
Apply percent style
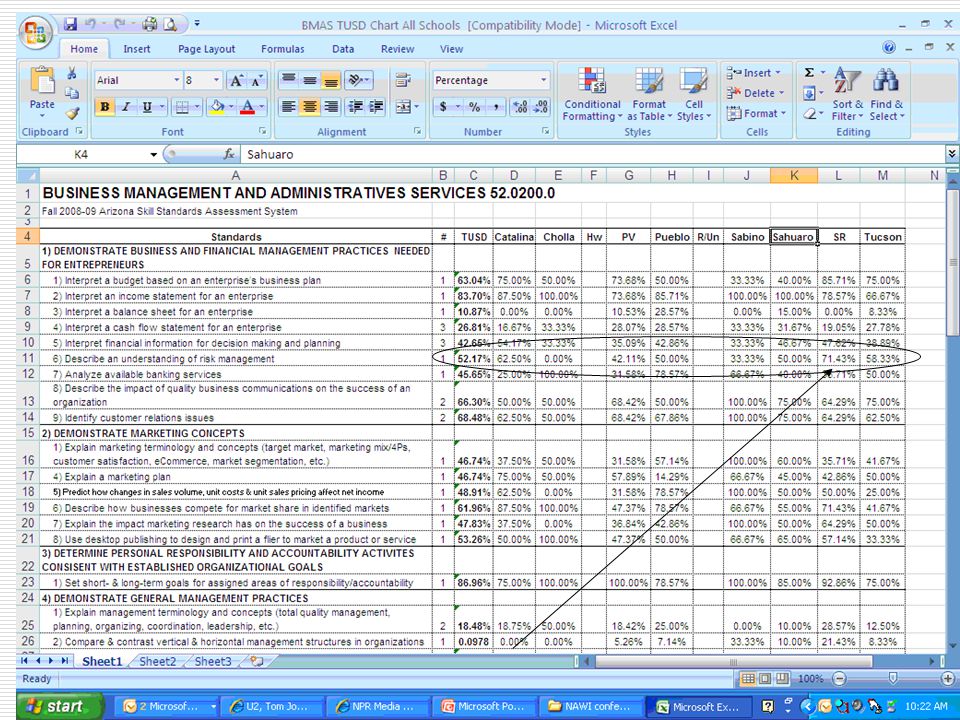[474, 107]
